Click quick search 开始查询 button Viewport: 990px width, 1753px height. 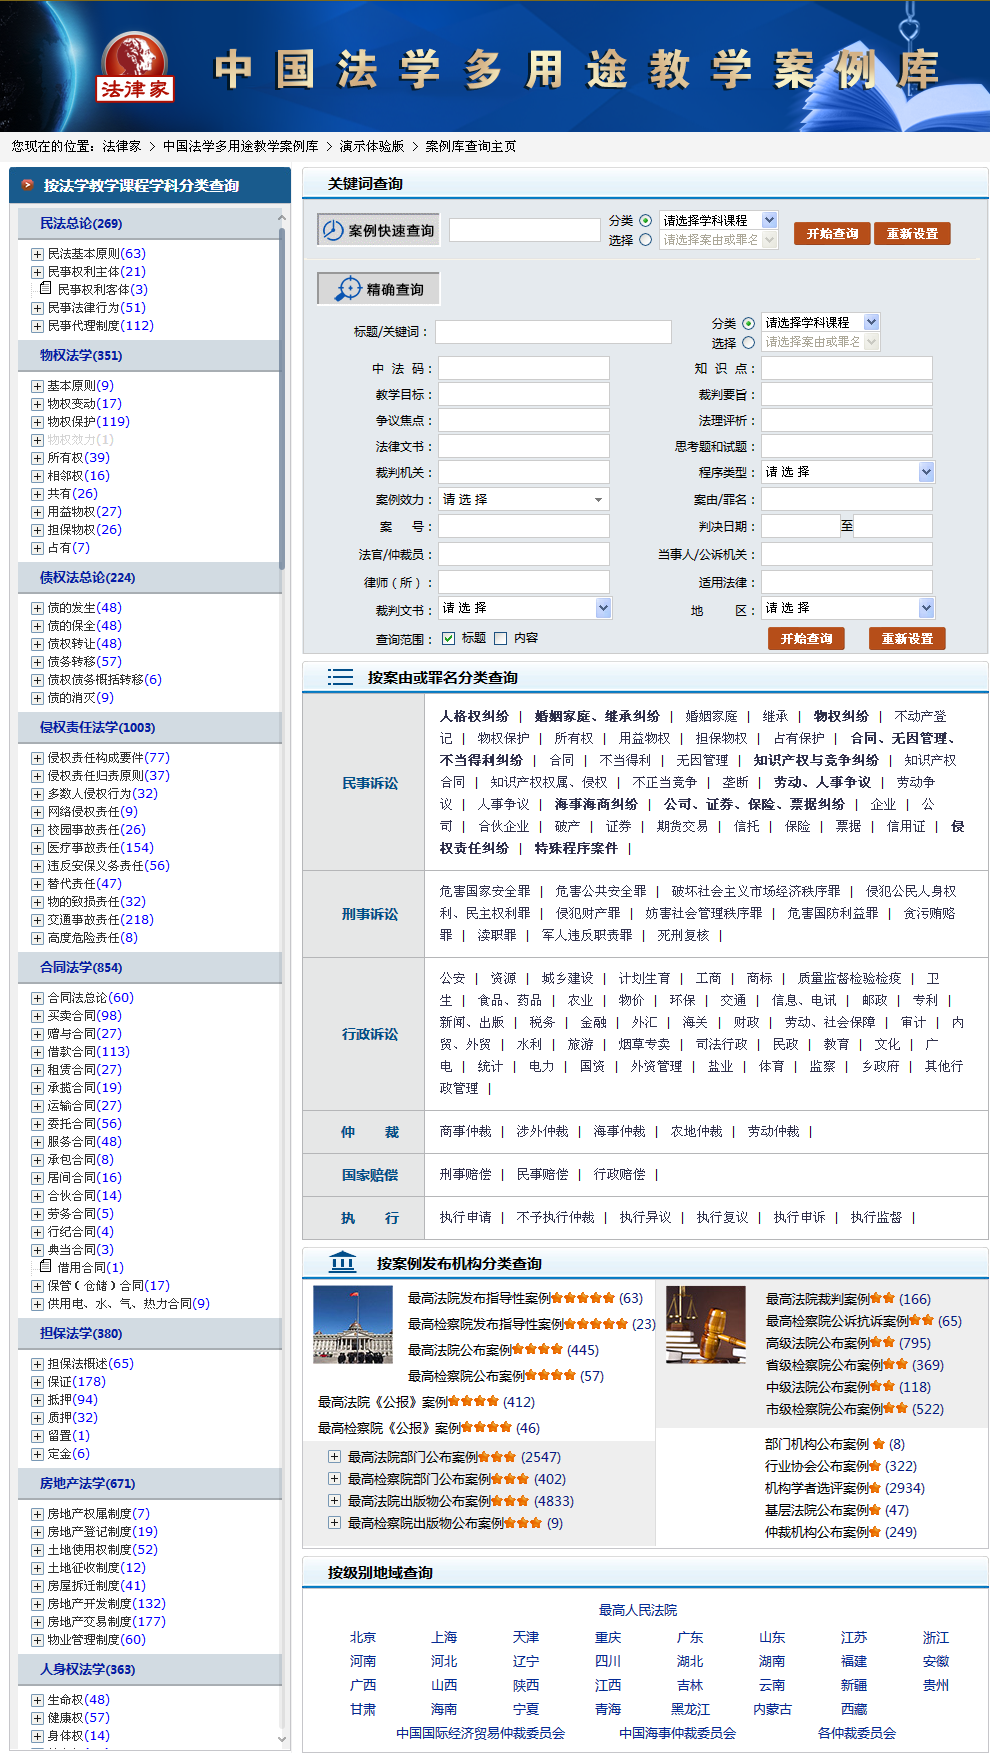832,234
